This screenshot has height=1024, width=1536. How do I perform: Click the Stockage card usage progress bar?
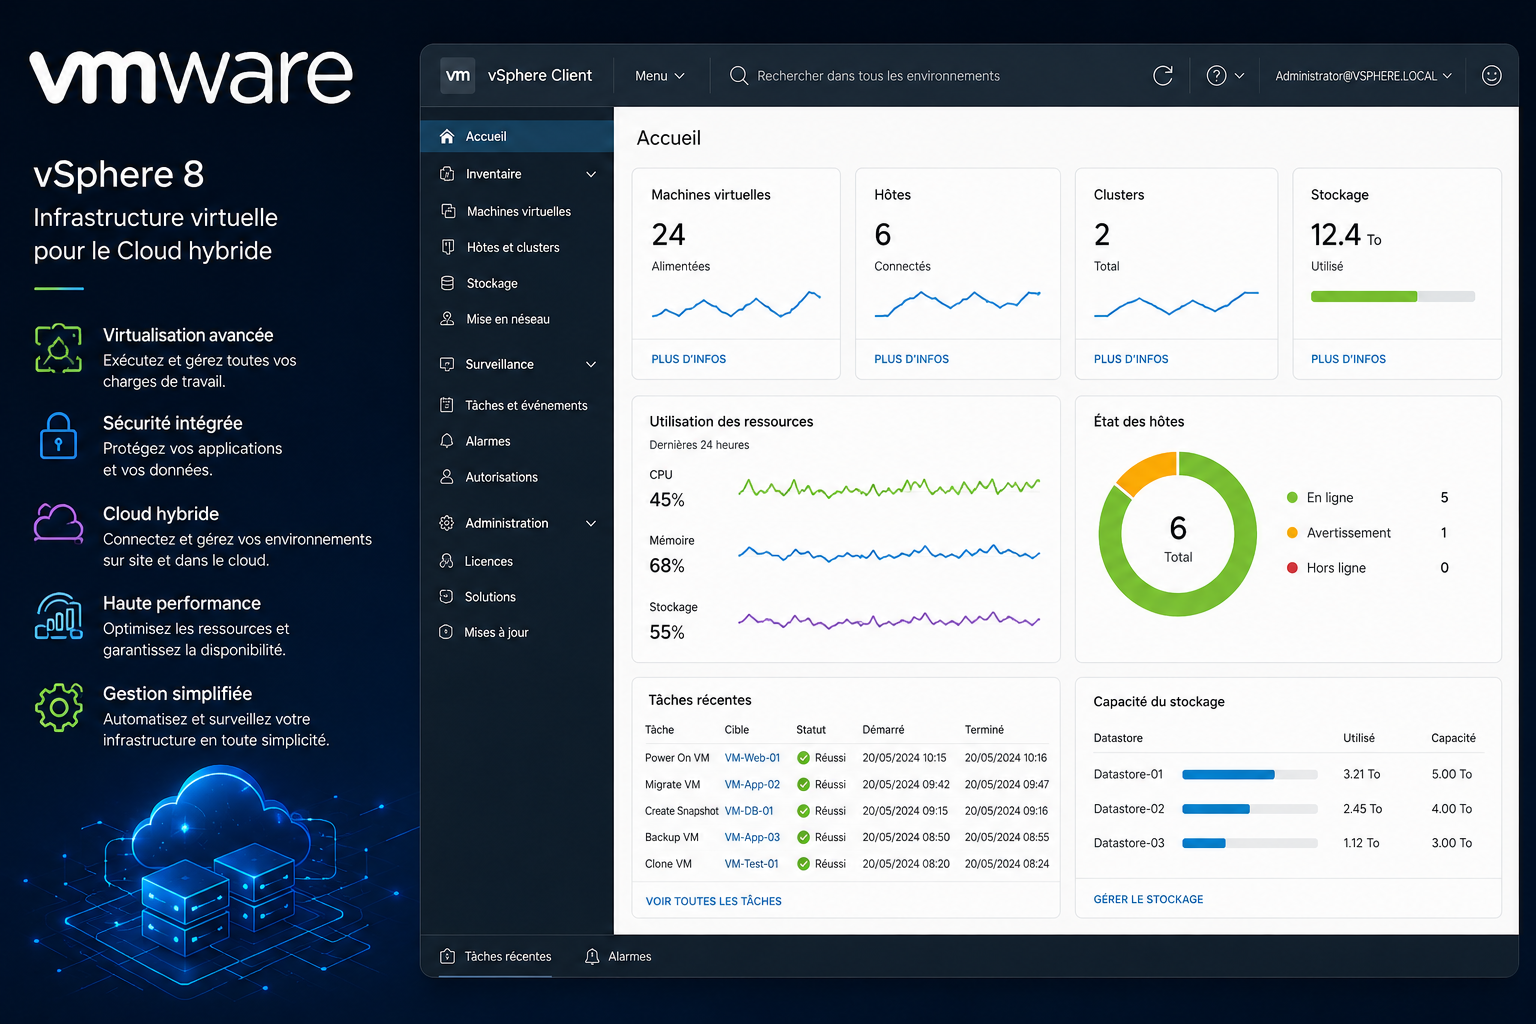pyautogui.click(x=1393, y=296)
